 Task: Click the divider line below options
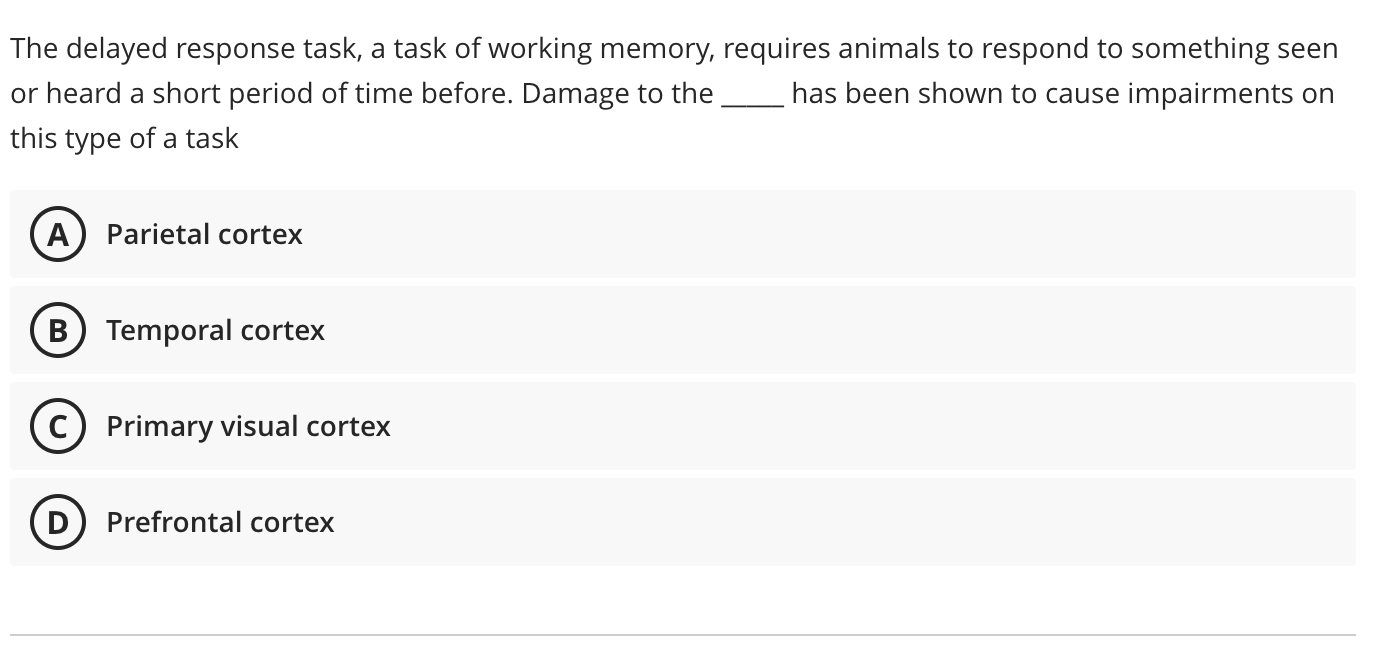point(688,634)
